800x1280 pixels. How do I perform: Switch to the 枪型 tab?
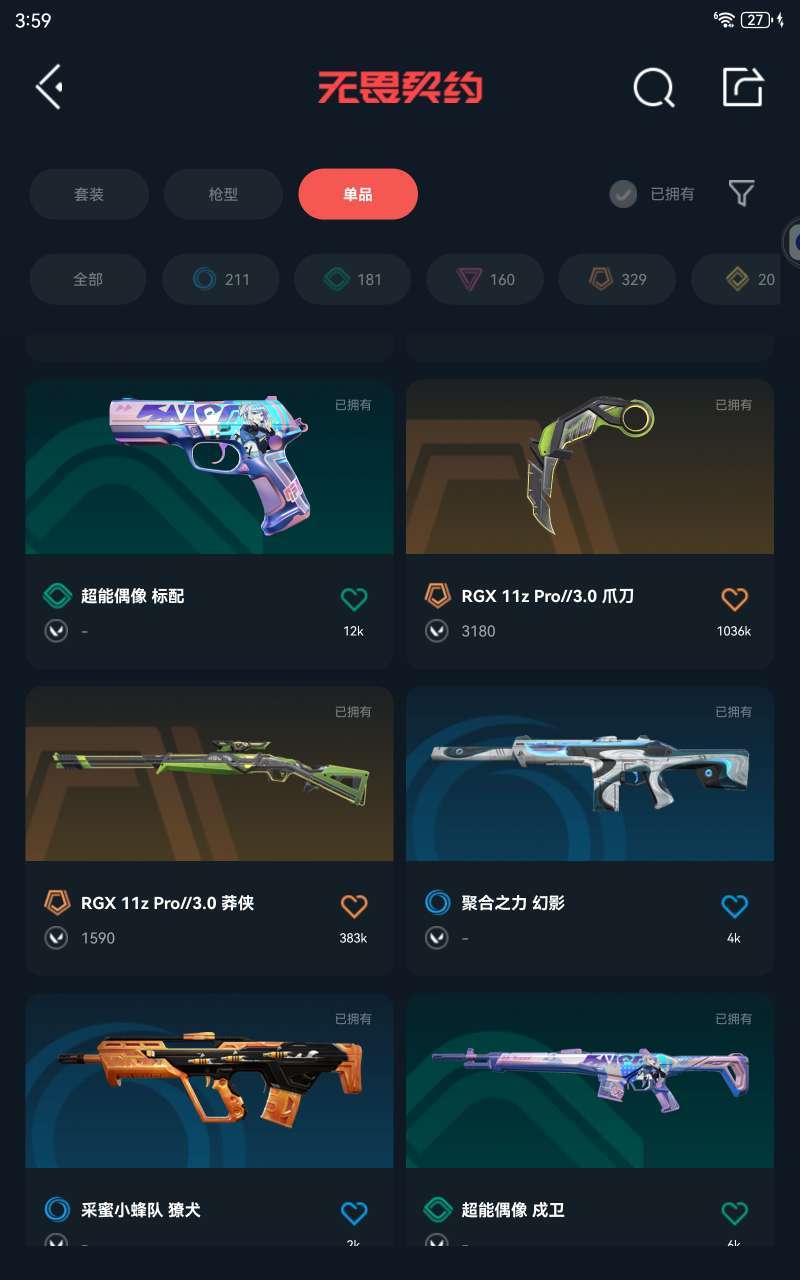223,194
